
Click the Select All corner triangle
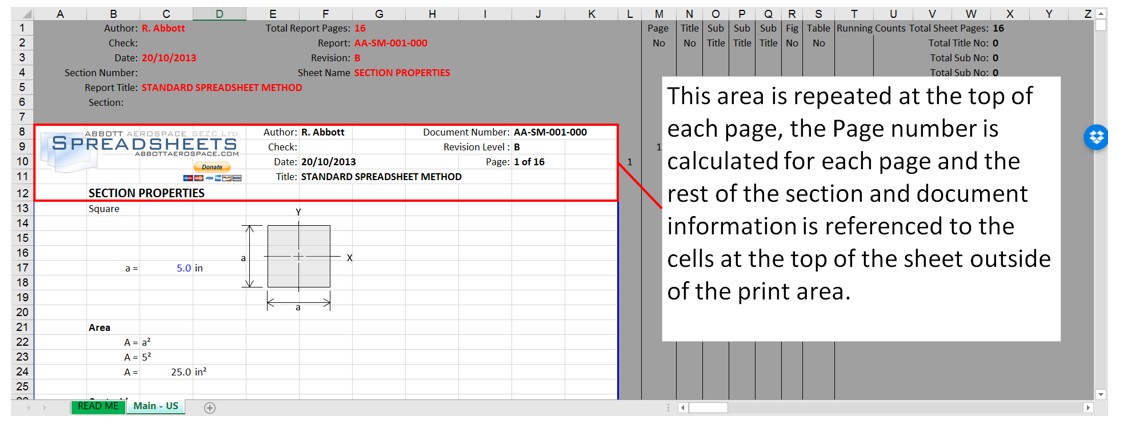click(22, 14)
